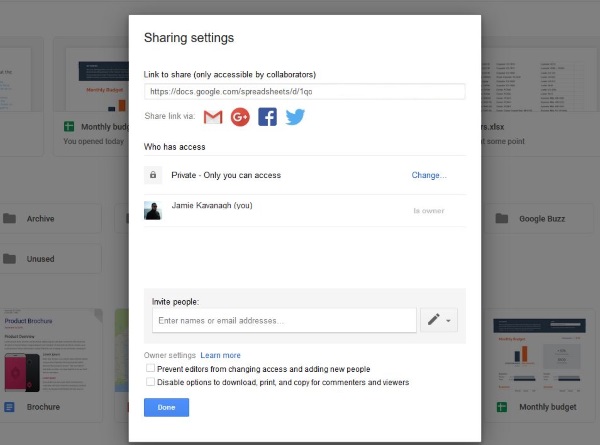600x445 pixels.
Task: Share link via Twitter icon
Action: coord(295,117)
